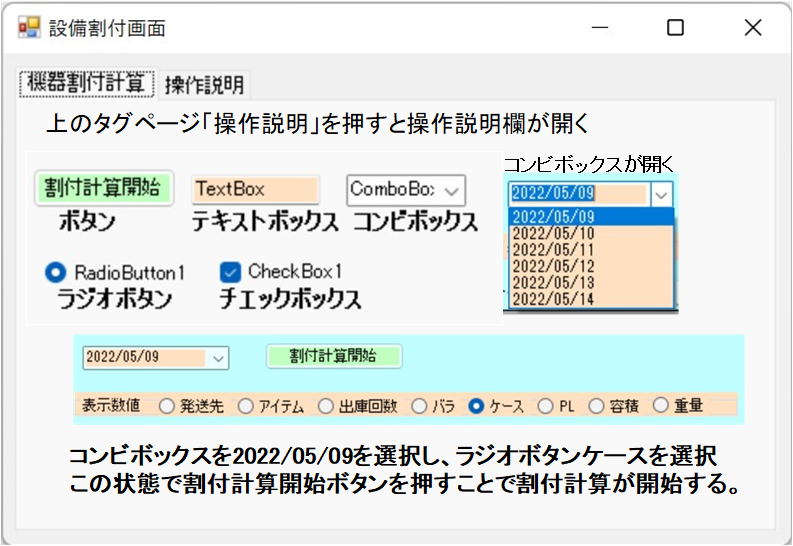Viewport: 793px width, 546px height.
Task: Pick 2022/05/12 in the date list
Action: [x=552, y=266]
